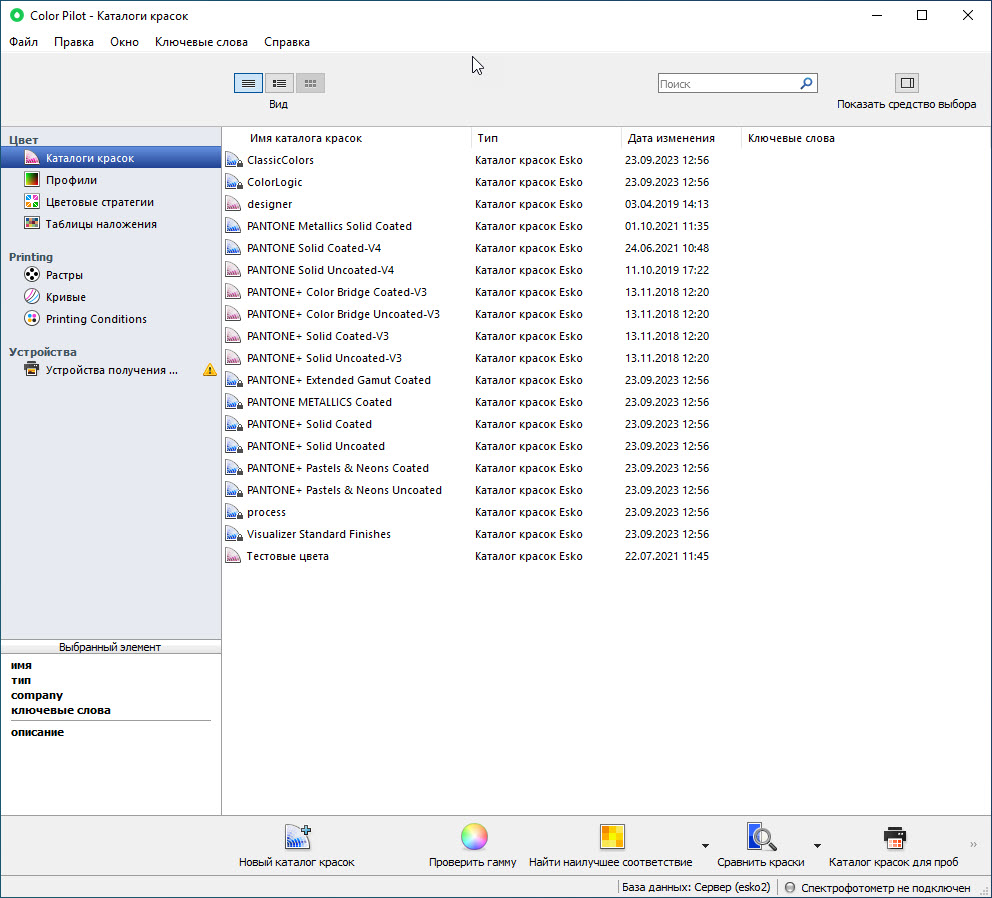The height and width of the screenshot is (898, 992).
Task: Open the Файл menu
Action: click(x=23, y=42)
